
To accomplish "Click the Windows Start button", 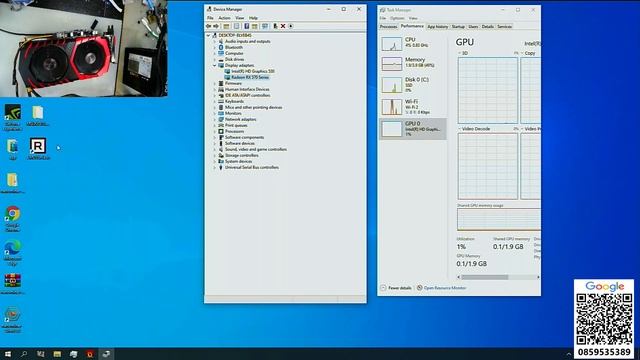I will coord(7,354).
